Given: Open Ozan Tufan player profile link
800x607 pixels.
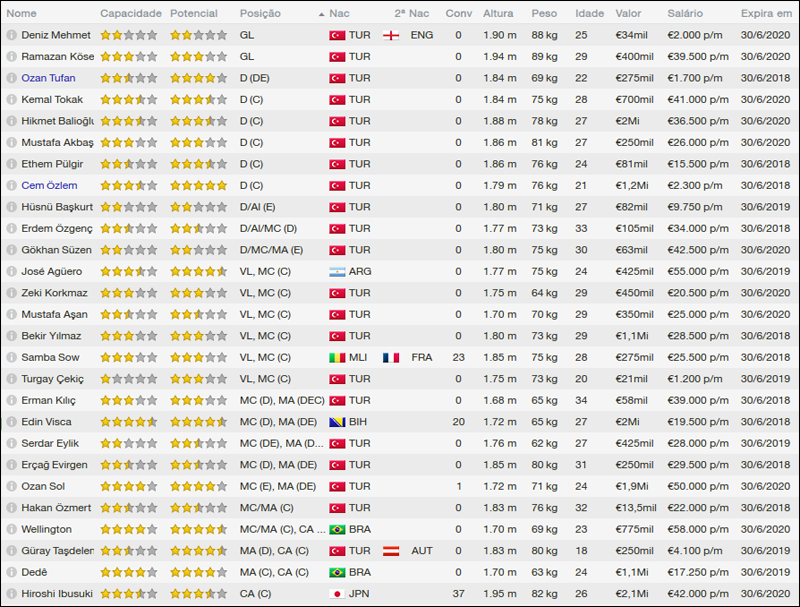Looking at the screenshot, I should [x=48, y=78].
